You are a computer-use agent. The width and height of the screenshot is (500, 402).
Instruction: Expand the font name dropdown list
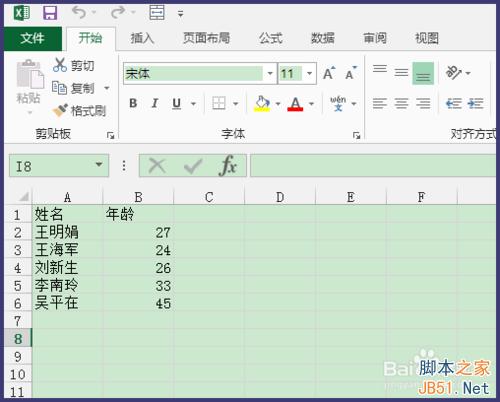tap(270, 73)
